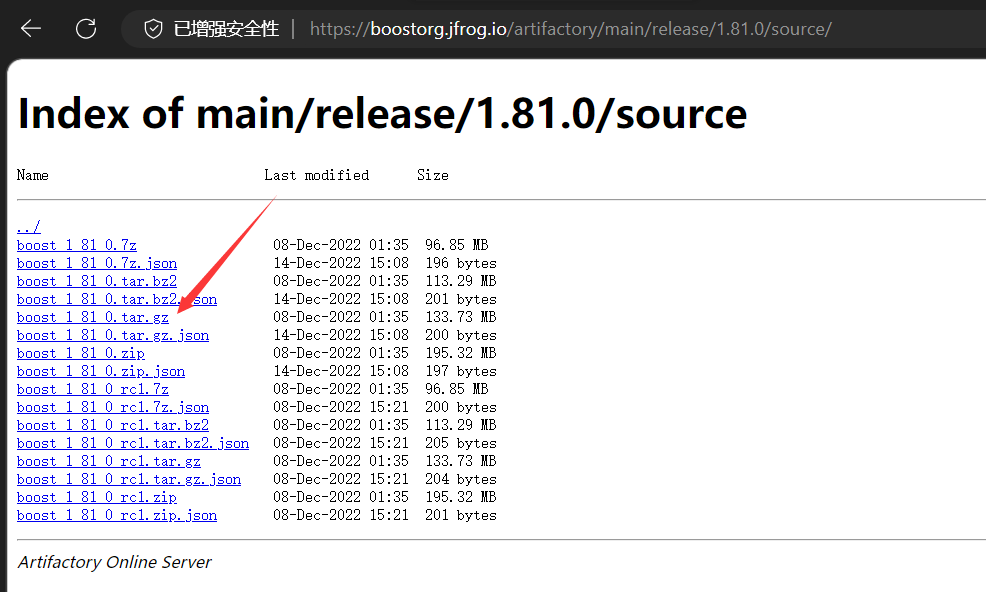The image size is (986, 592).
Task: Click the page reload icon
Action: 85,28
